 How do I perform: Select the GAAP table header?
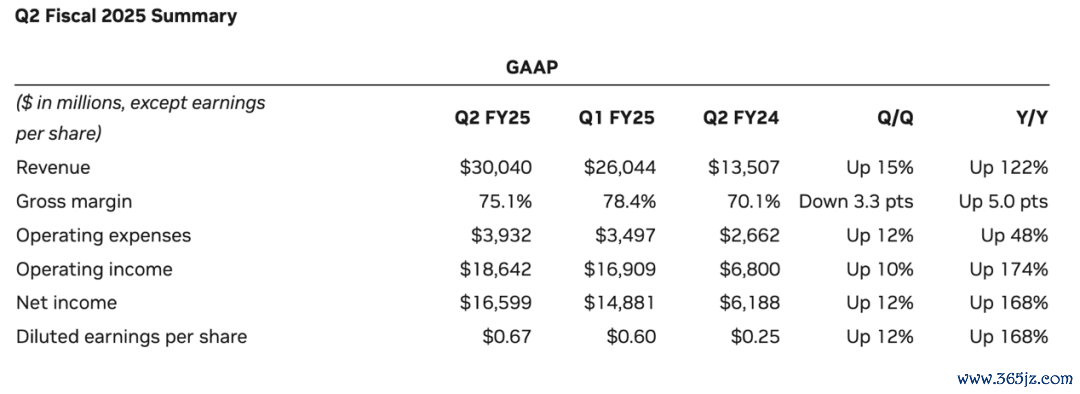click(532, 68)
